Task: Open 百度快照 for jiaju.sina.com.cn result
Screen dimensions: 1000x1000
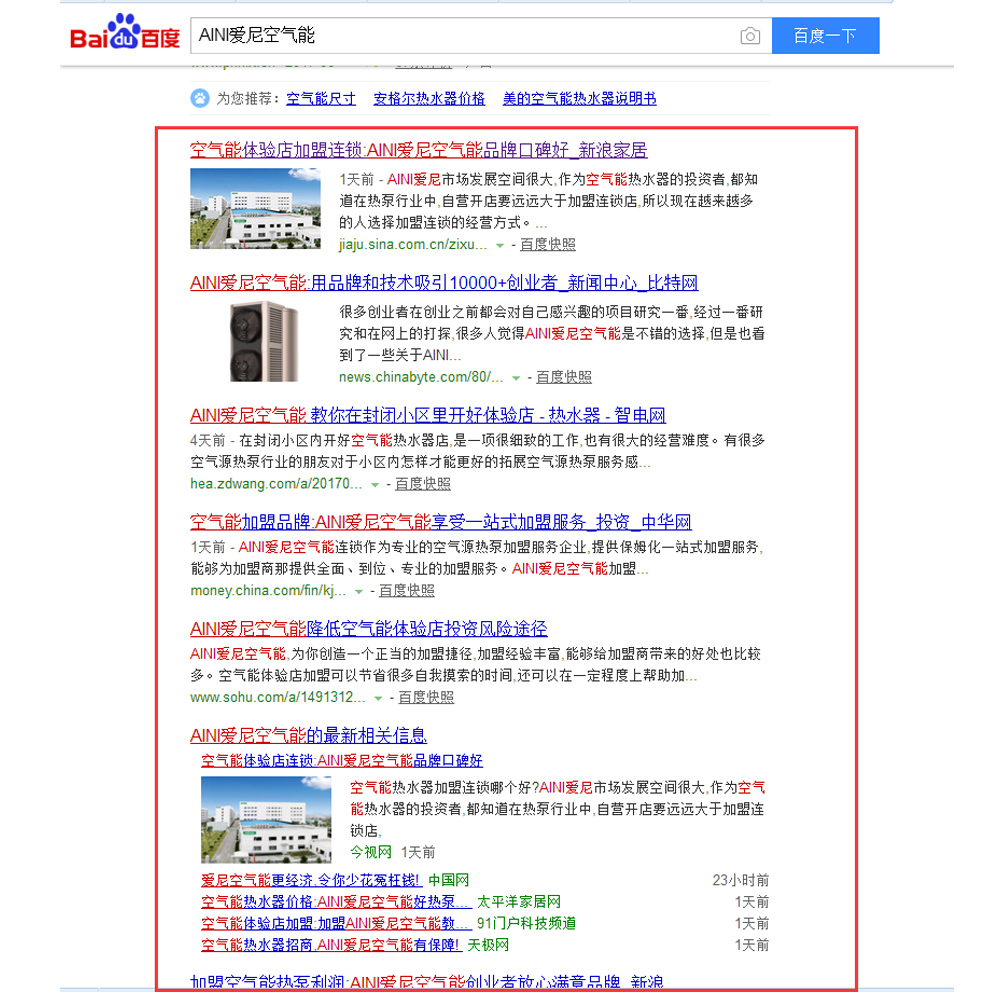Action: (x=548, y=245)
